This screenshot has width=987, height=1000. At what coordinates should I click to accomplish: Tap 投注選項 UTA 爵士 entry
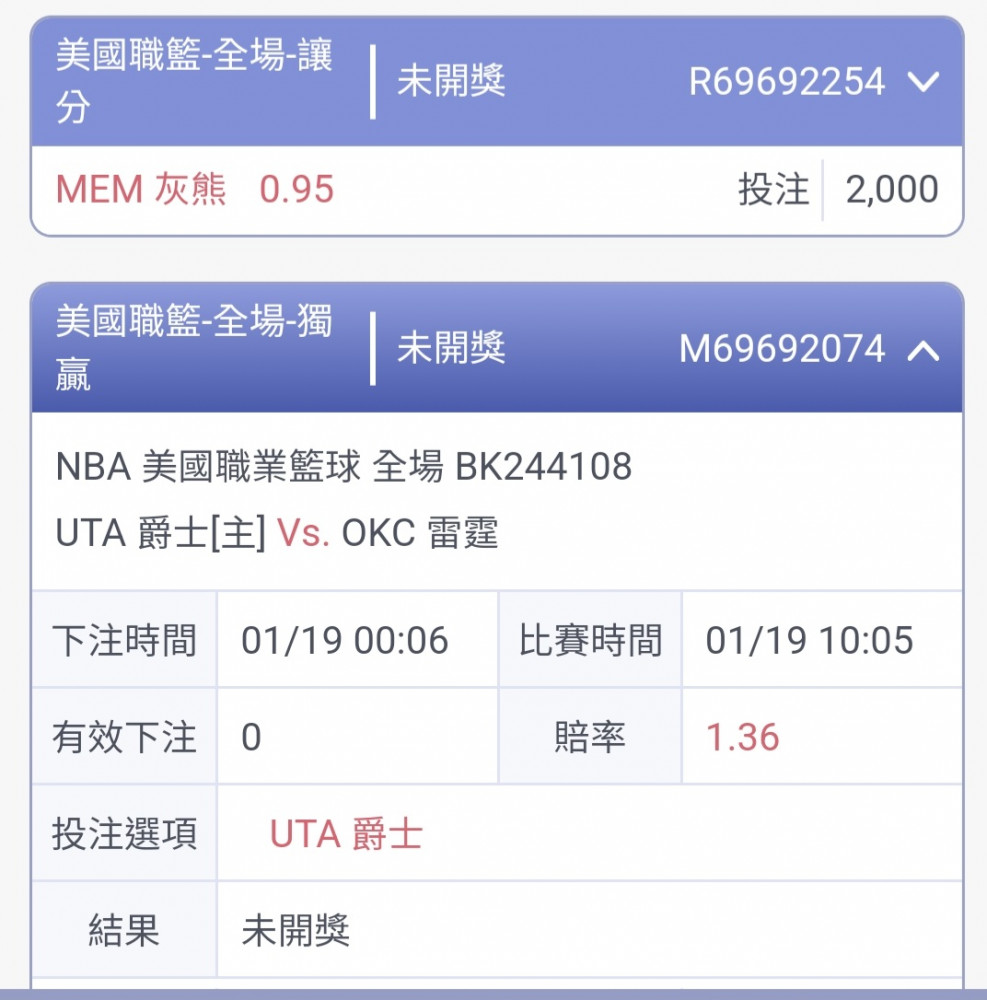click(x=346, y=834)
